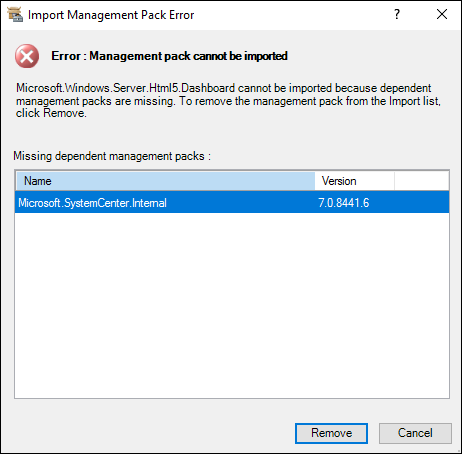Click the divider after the Version header
Screen dimensions: 462x454
pos(395,181)
